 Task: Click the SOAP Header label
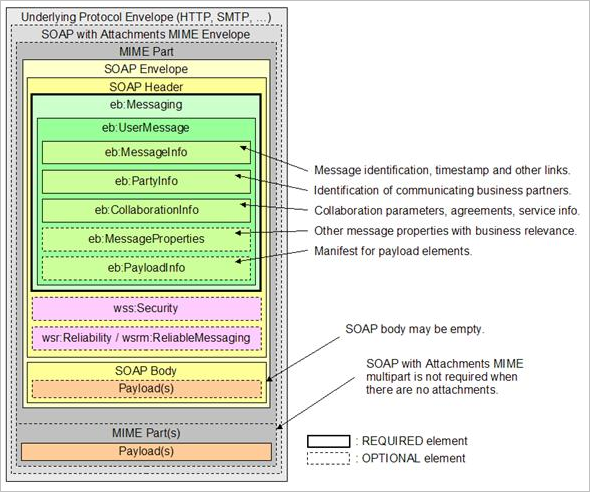pyautogui.click(x=146, y=87)
